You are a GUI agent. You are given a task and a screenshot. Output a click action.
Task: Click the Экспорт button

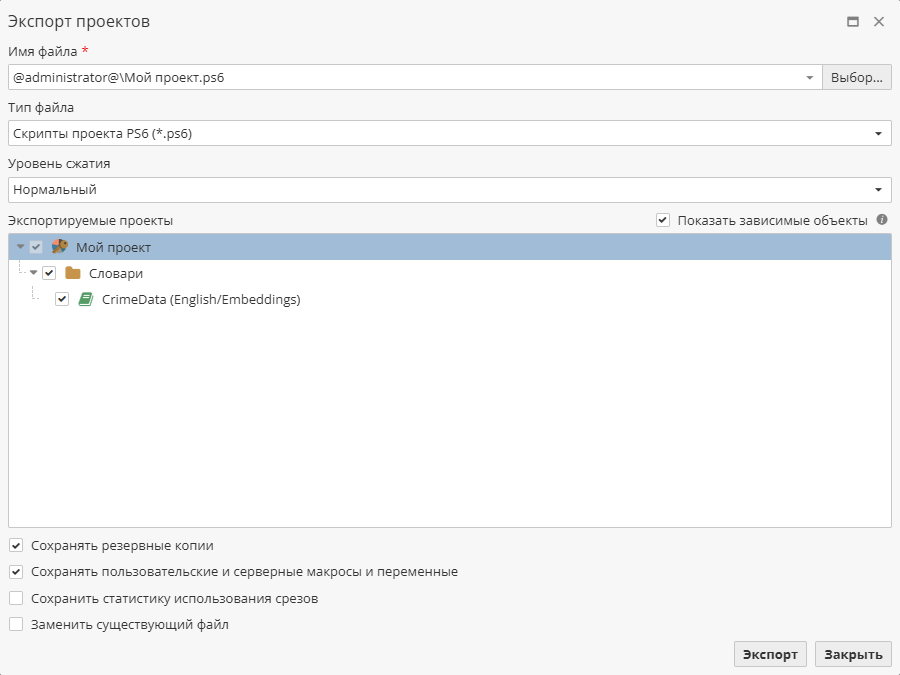pyautogui.click(x=770, y=653)
